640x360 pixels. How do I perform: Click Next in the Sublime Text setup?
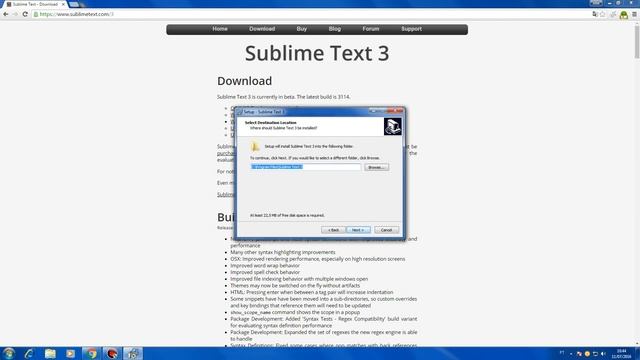(x=358, y=230)
